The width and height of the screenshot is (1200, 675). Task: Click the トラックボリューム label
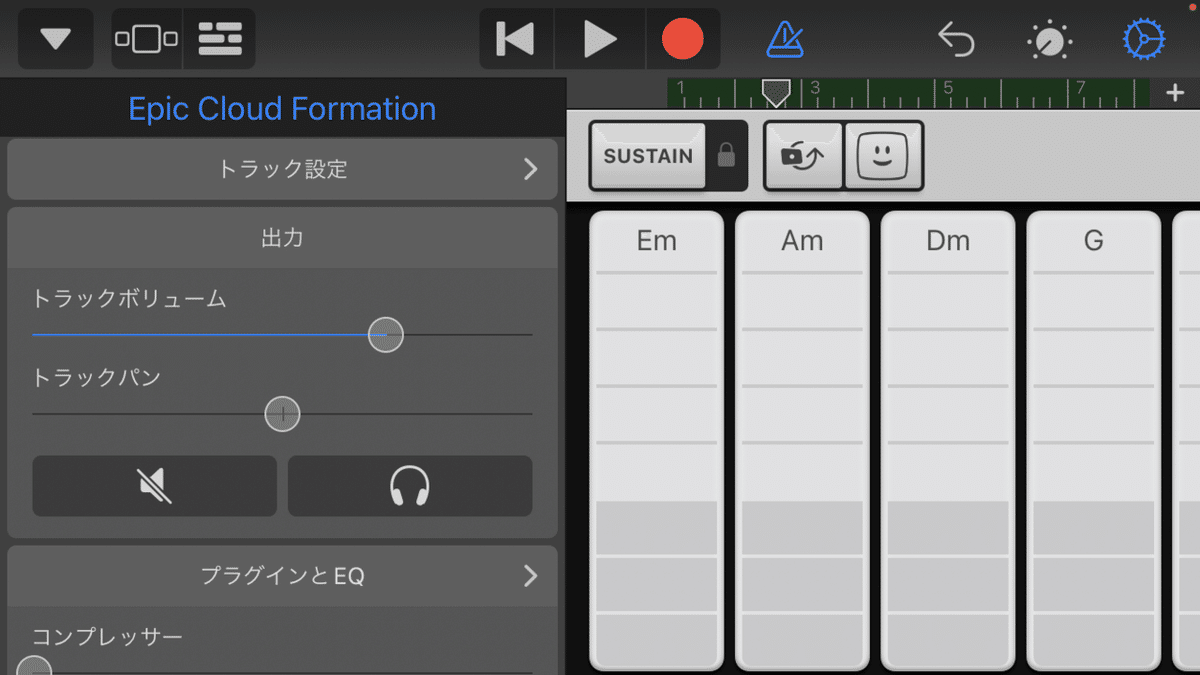pos(130,298)
